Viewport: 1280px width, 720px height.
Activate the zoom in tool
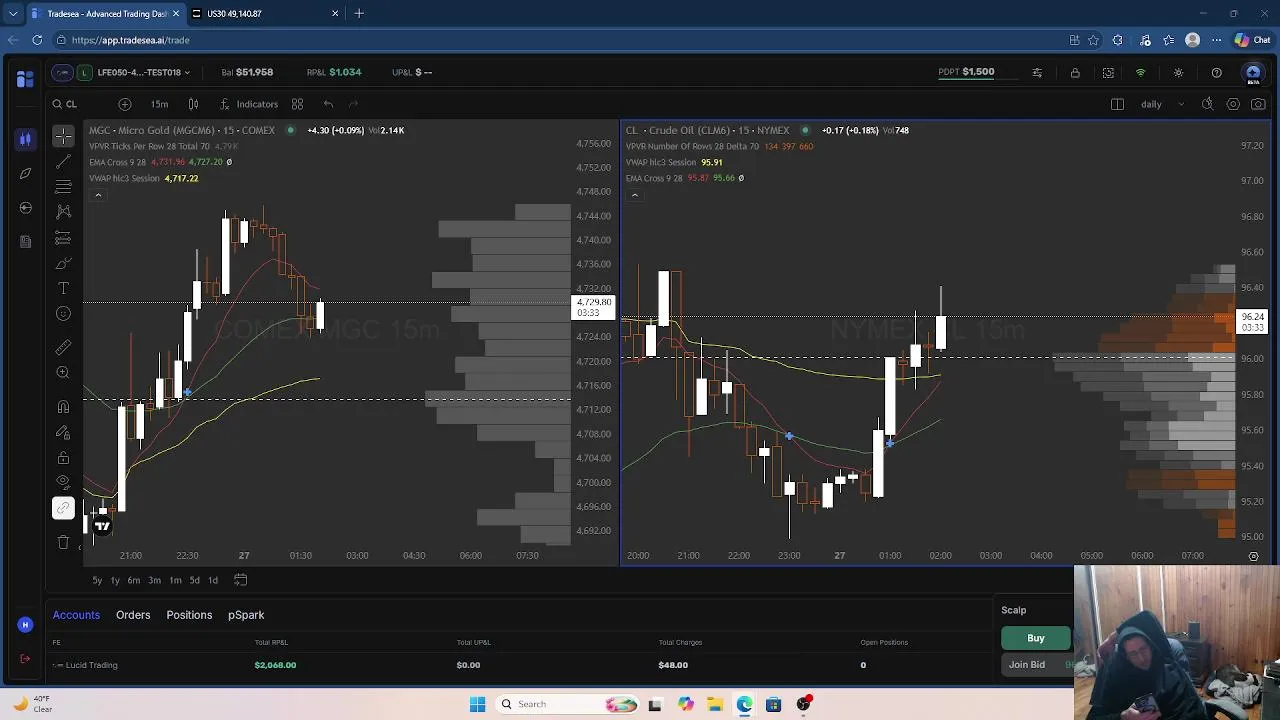(63, 372)
